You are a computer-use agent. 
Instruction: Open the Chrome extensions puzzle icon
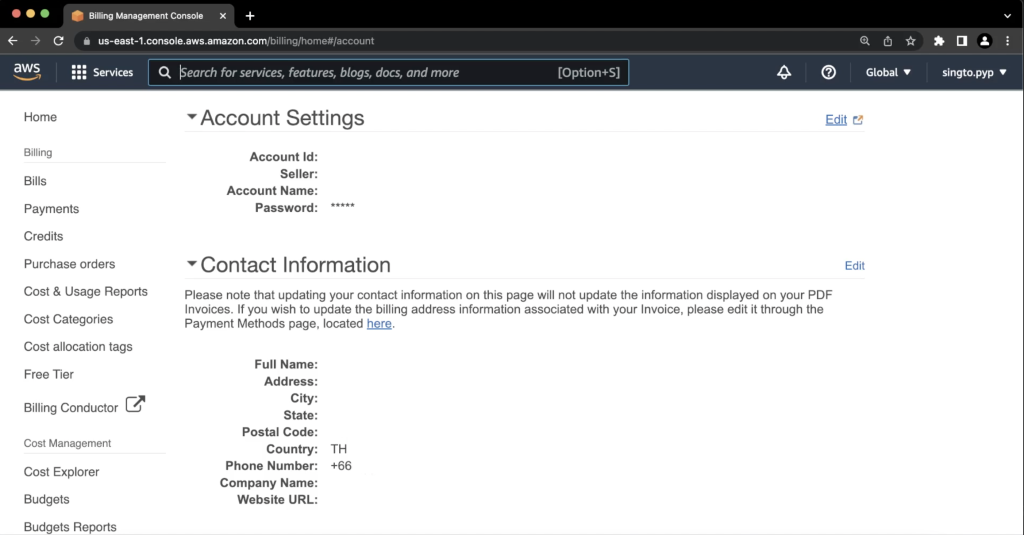[x=938, y=41]
